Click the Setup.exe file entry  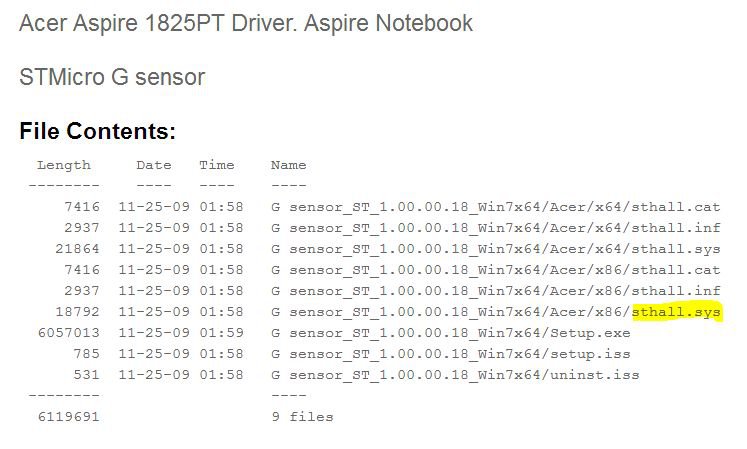tap(451, 333)
